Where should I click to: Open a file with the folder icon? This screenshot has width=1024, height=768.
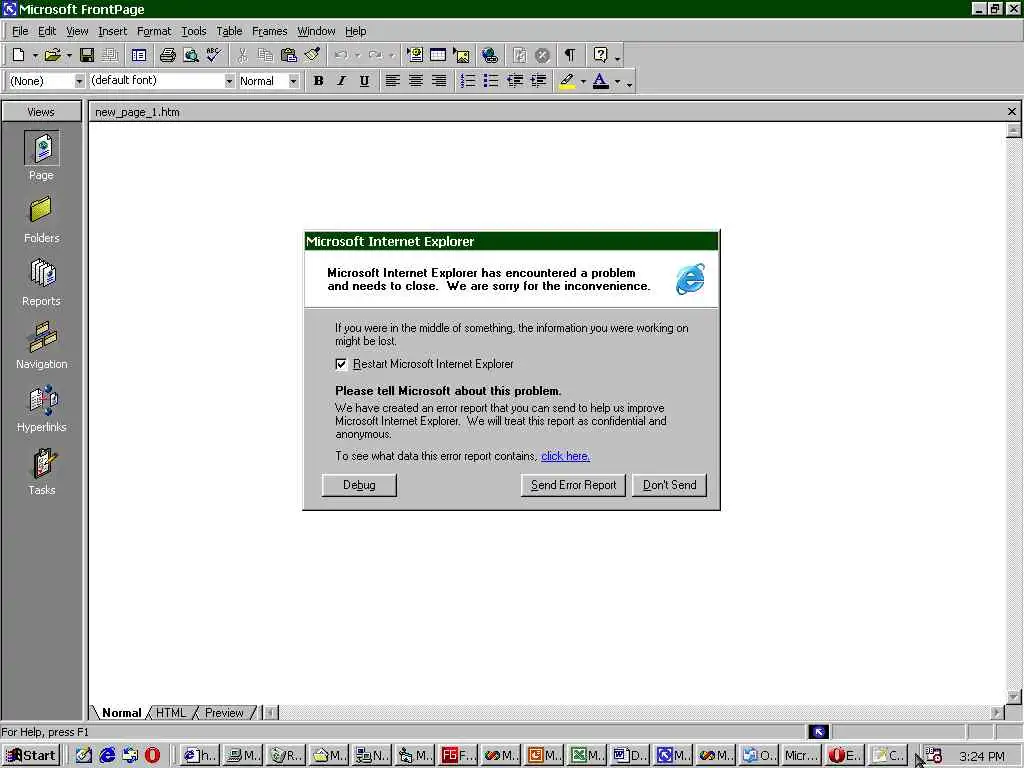[53, 56]
